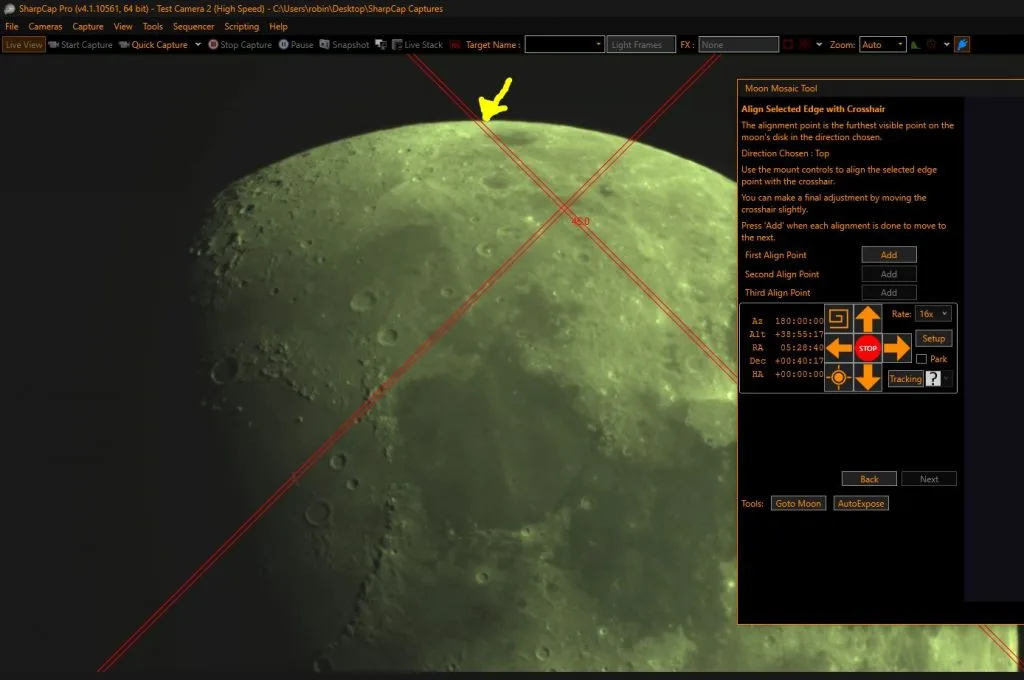Click the Quick Capture button
This screenshot has width=1024, height=680.
(x=153, y=44)
